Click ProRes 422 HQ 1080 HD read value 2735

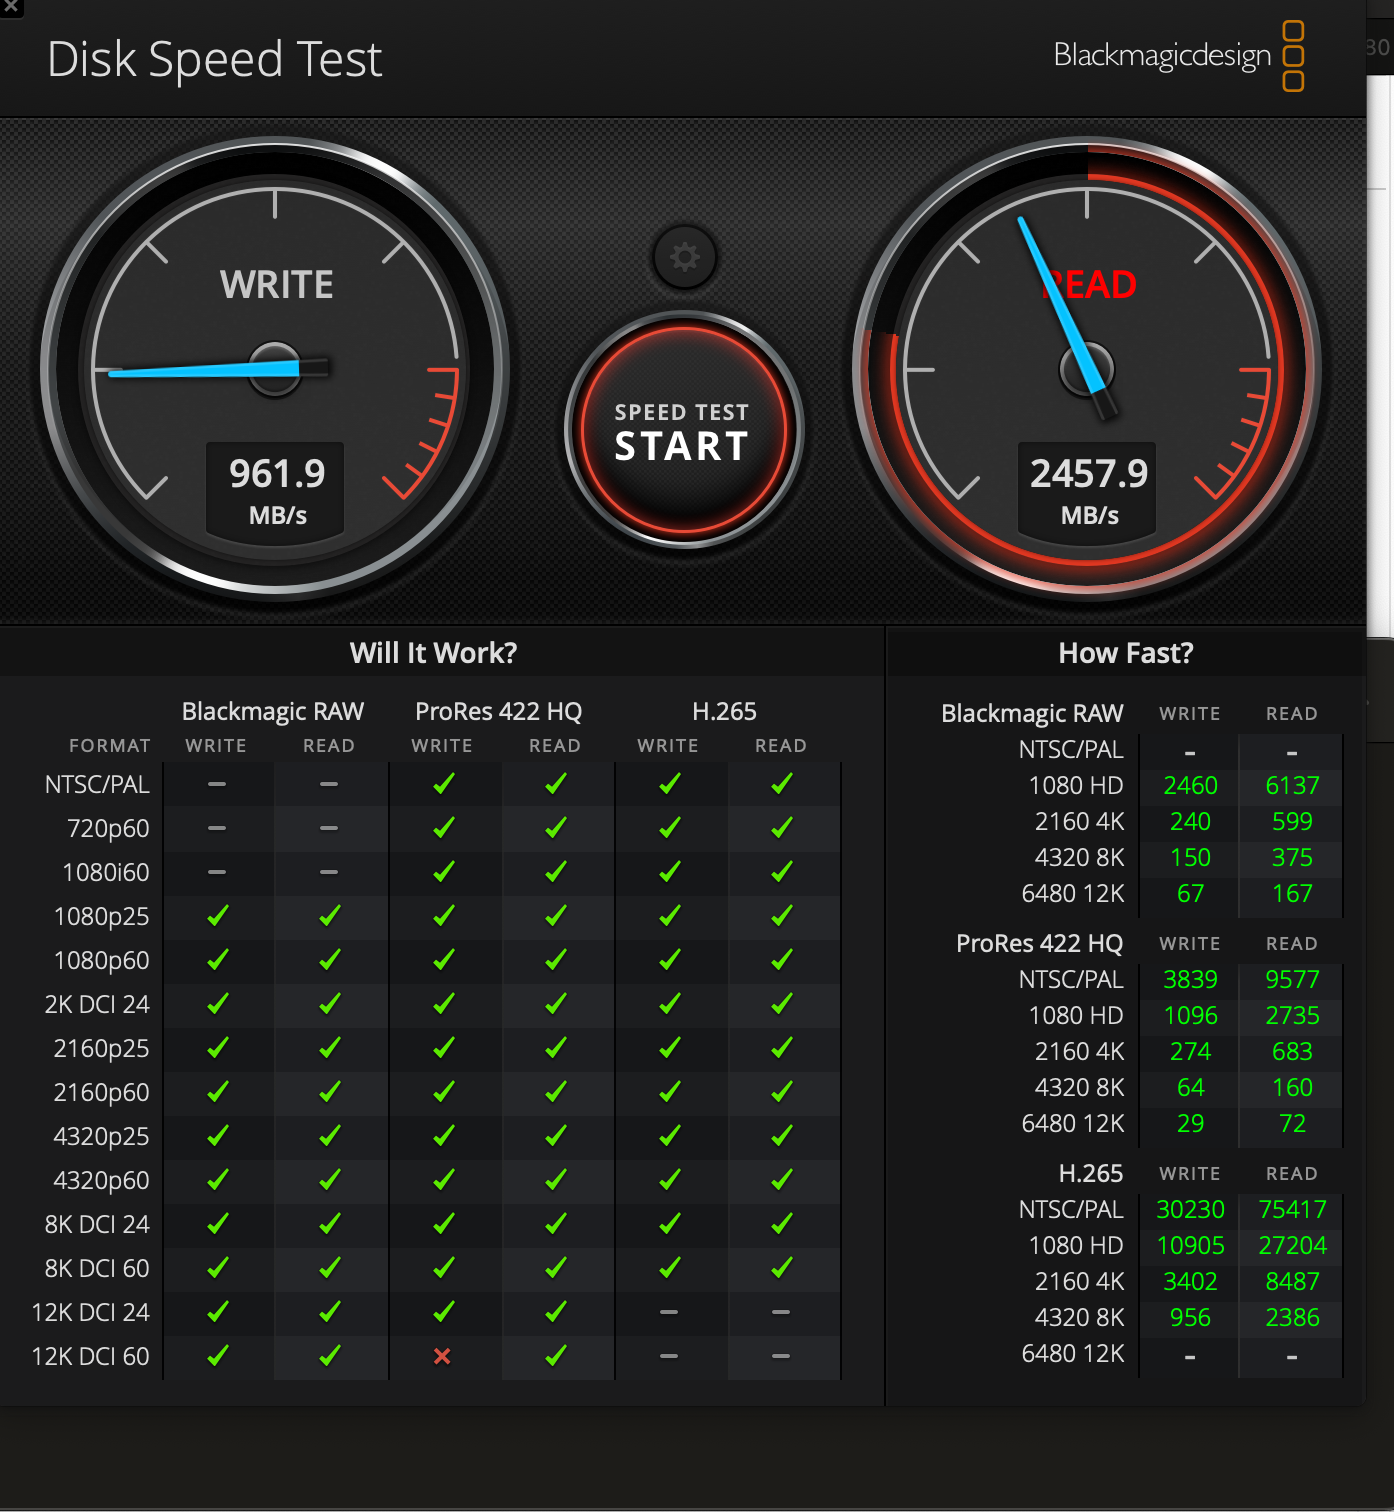(1292, 1015)
